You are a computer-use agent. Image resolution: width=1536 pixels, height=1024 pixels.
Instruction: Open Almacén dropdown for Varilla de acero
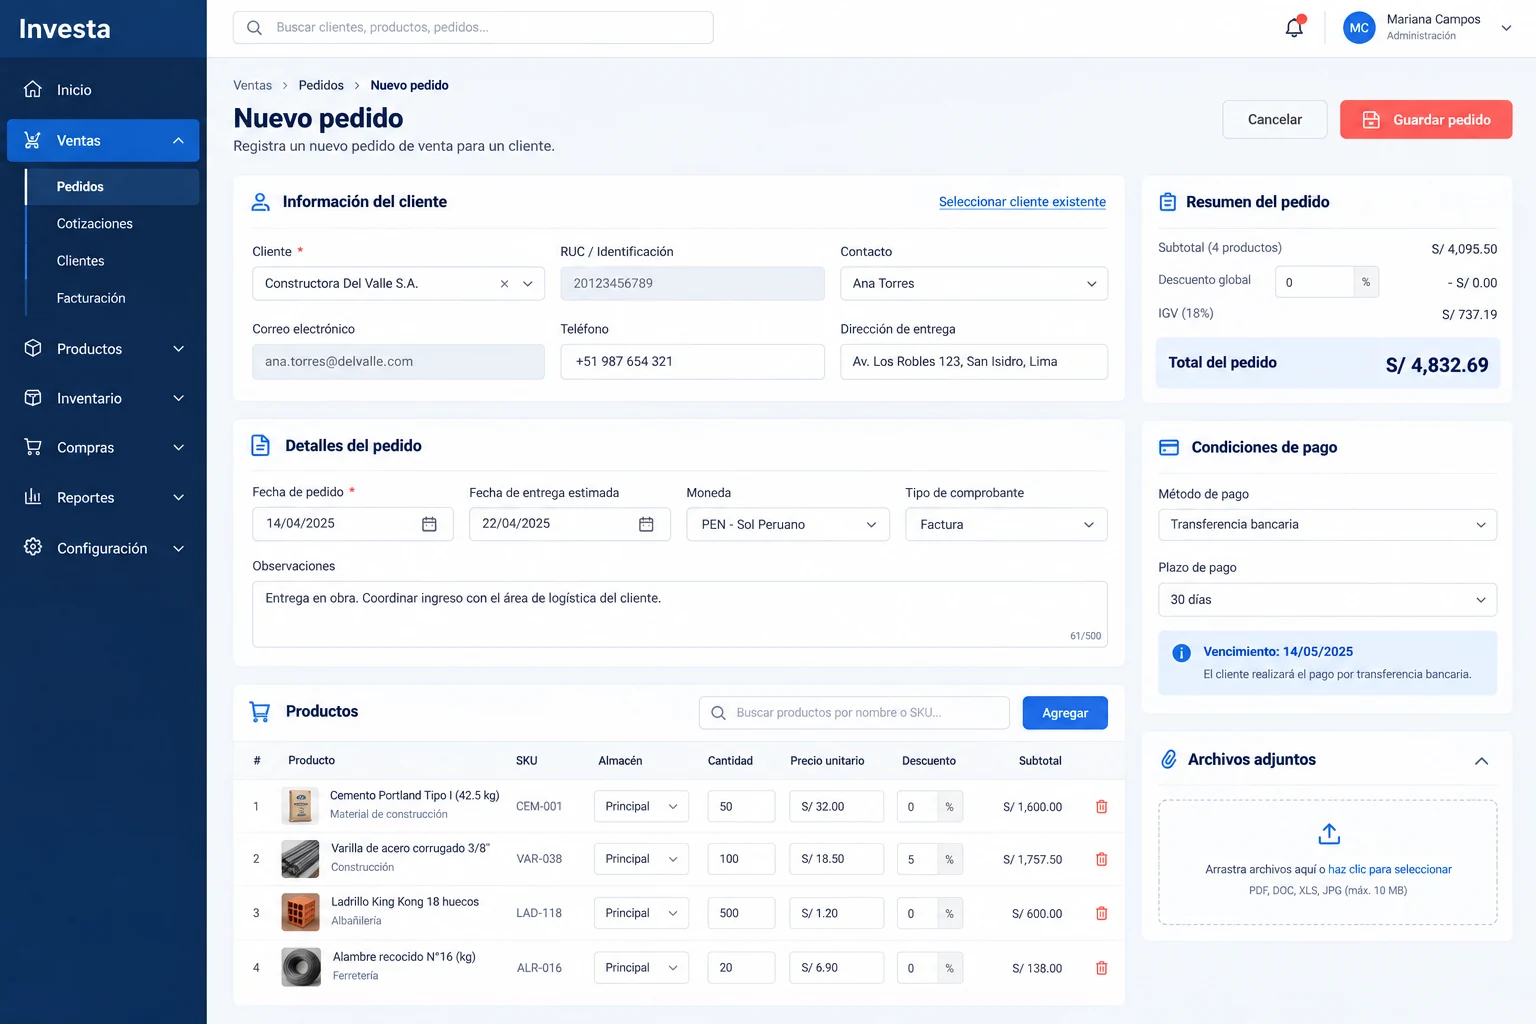(641, 859)
